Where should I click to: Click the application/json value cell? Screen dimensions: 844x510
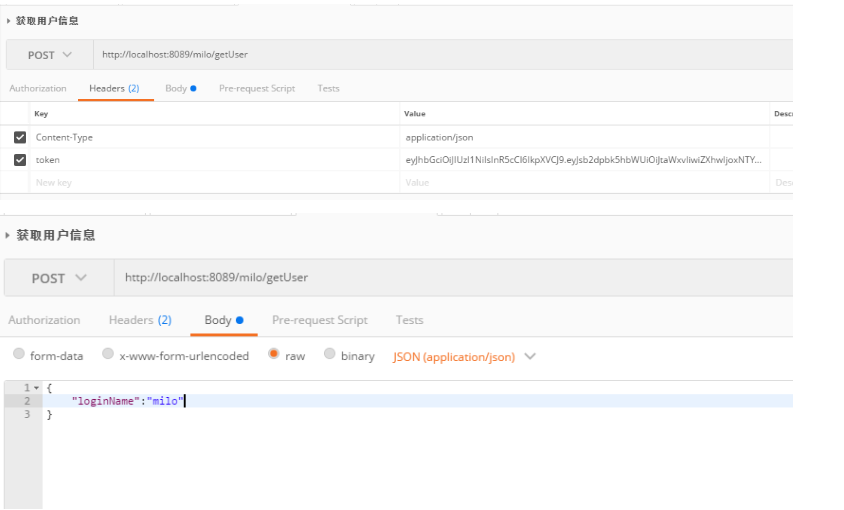pyautogui.click(x=585, y=137)
